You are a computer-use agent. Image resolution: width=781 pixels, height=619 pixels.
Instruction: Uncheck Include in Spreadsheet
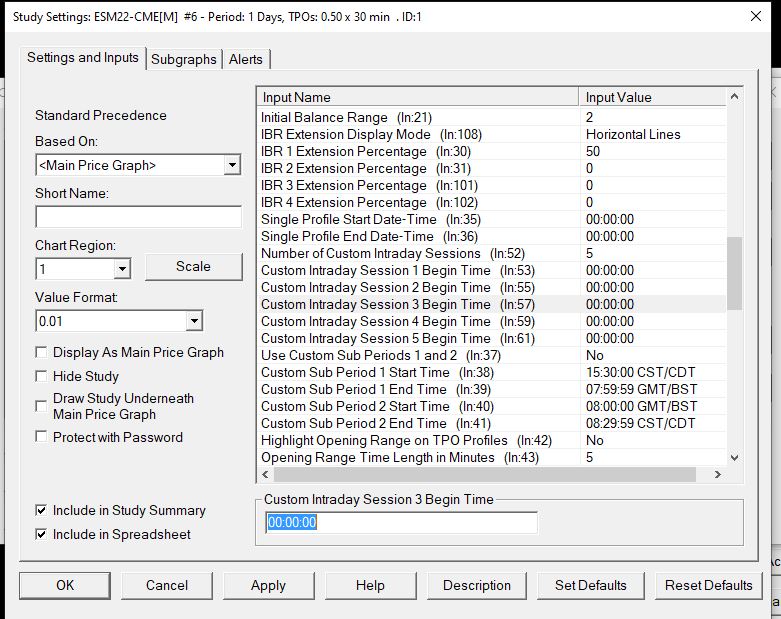41,534
